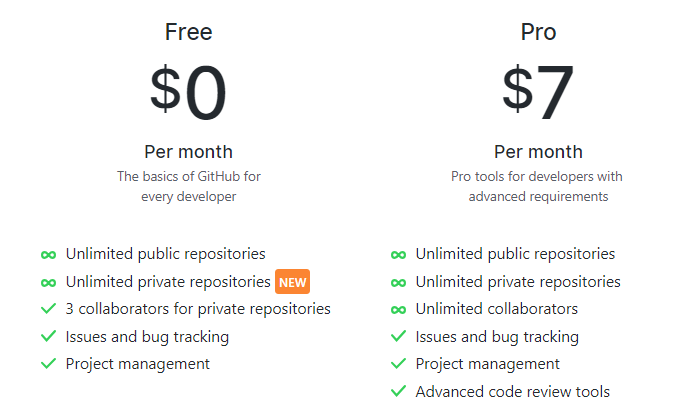
Task: Click the checkmark beside Advanced code review tools
Action: click(398, 392)
